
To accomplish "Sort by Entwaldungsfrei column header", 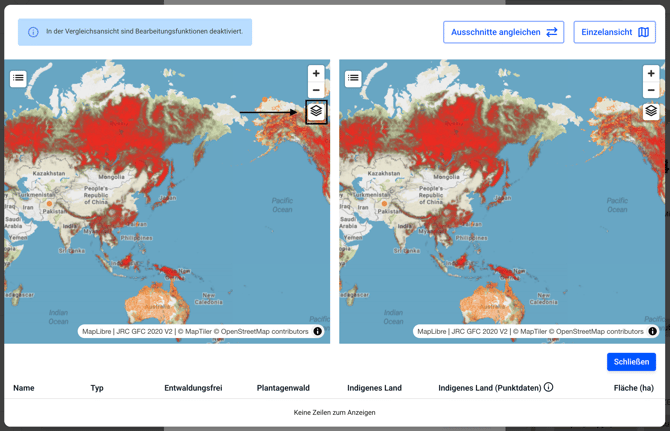I will pyautogui.click(x=193, y=388).
